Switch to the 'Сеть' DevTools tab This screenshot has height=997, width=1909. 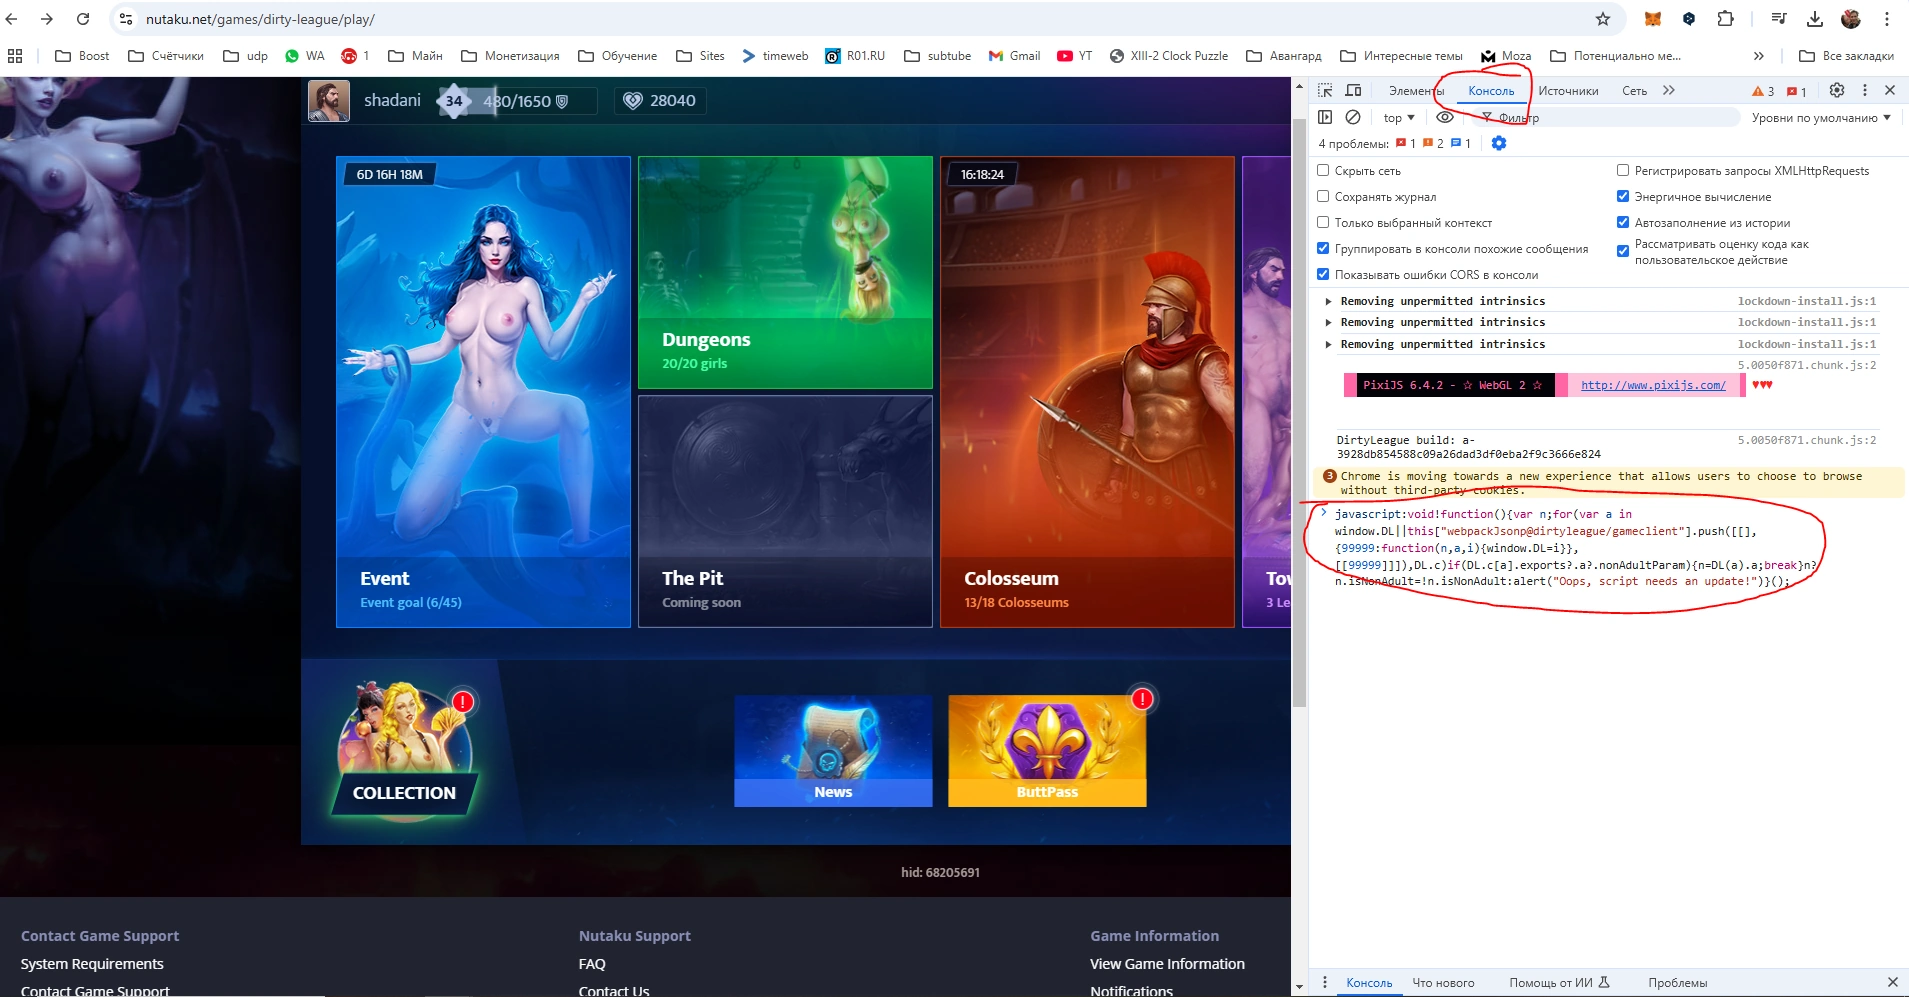(x=1634, y=91)
